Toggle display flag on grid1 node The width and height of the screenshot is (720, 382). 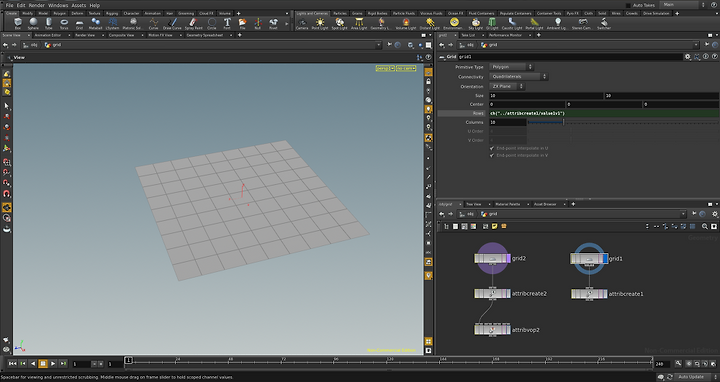pos(605,259)
